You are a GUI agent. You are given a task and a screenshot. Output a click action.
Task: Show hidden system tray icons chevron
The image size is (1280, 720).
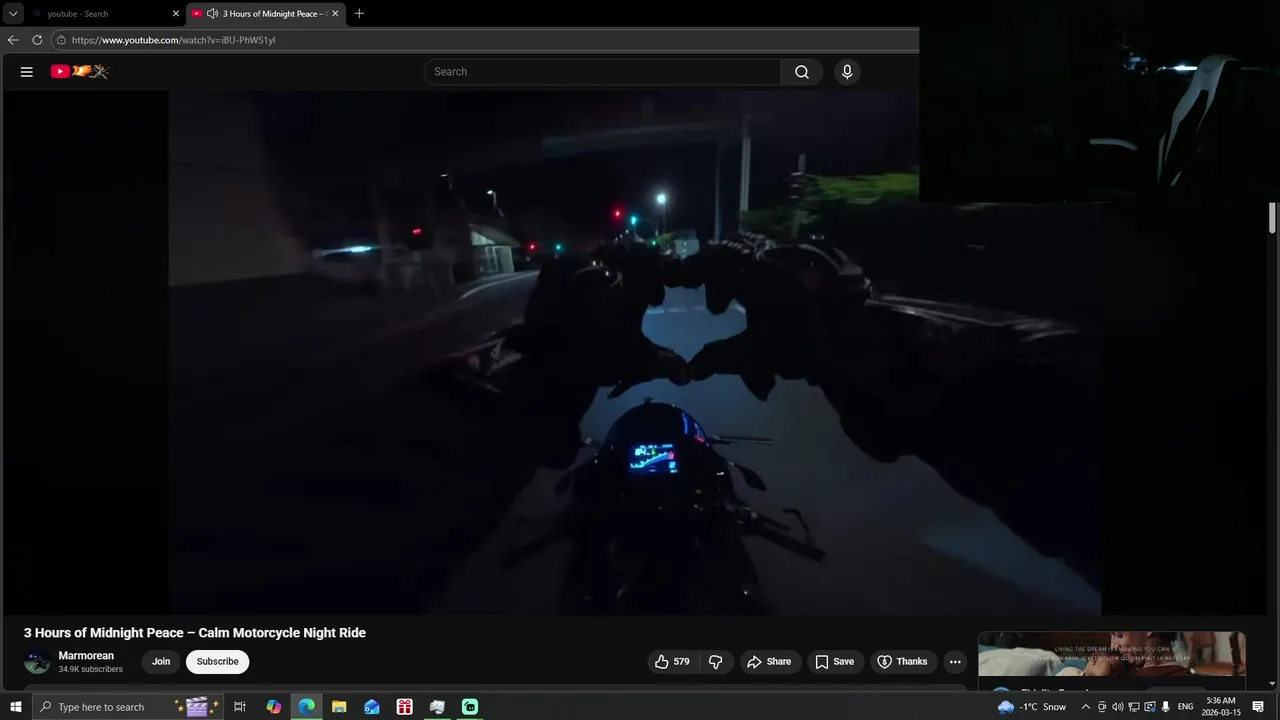tap(1086, 707)
